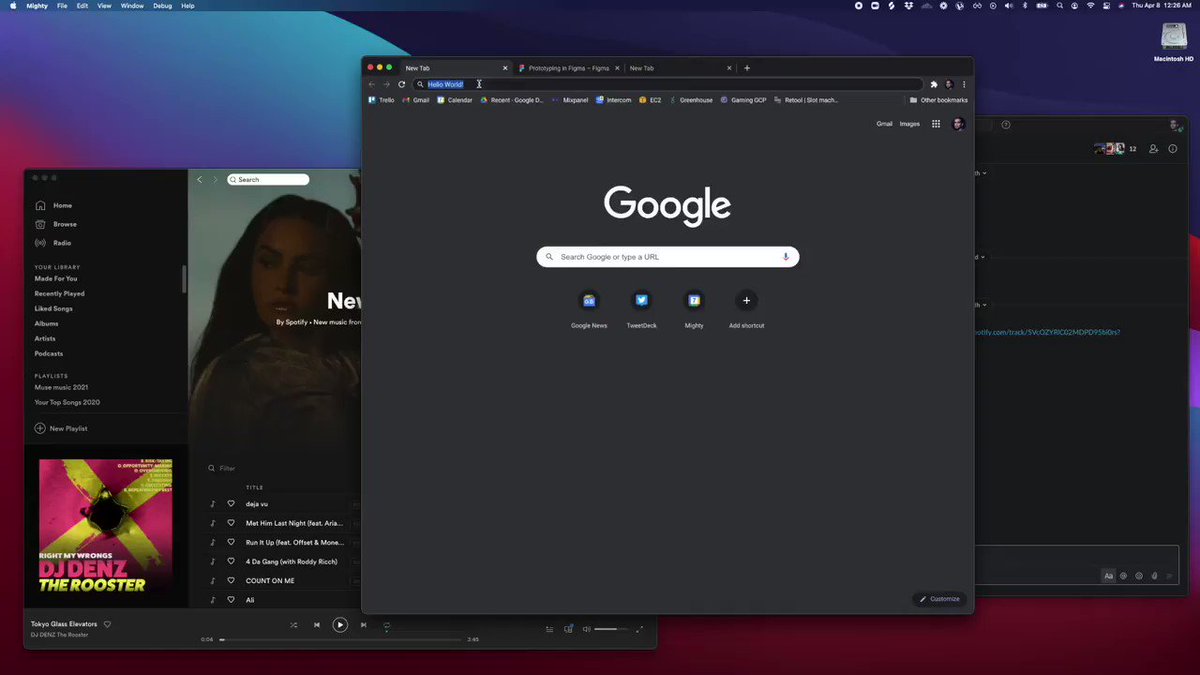
Task: Click the Google account avatar on page
Action: (958, 124)
